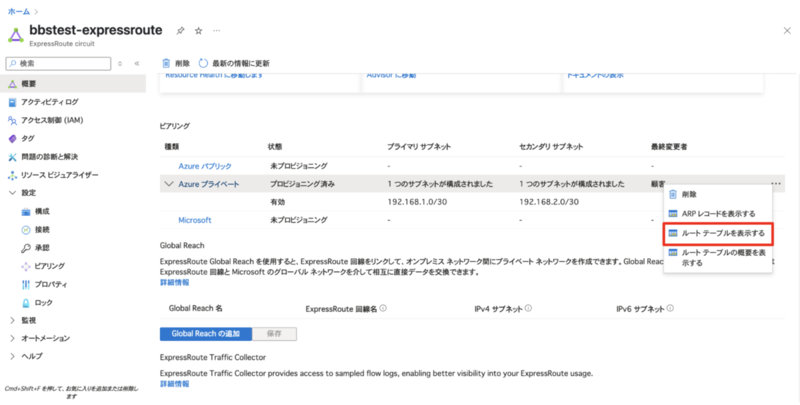Expand the ヘルプ section

tap(13, 356)
